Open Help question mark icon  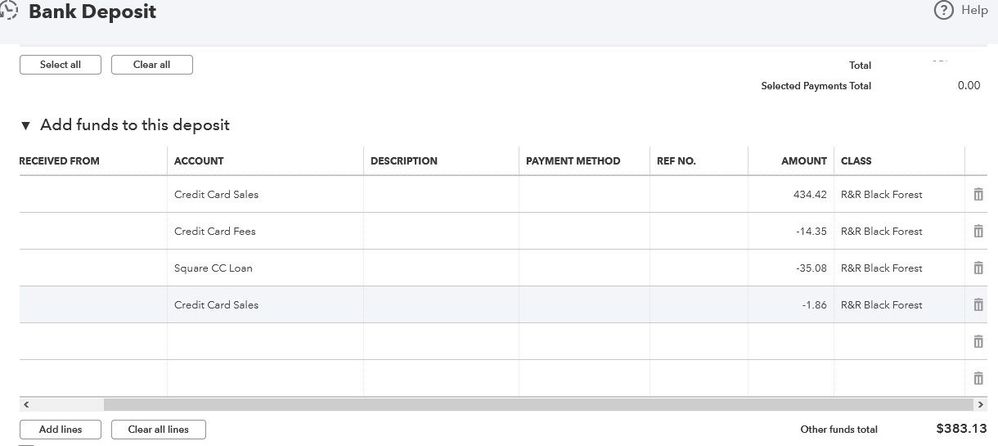[x=943, y=10]
